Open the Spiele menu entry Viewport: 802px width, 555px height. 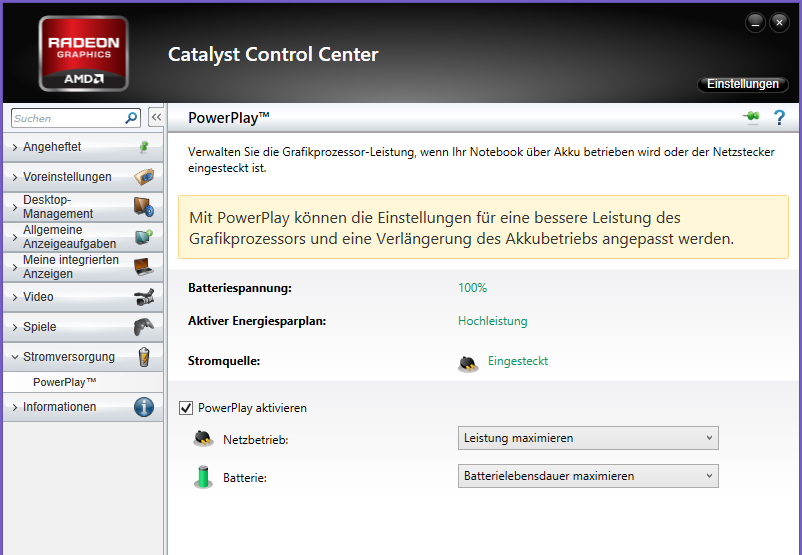83,327
